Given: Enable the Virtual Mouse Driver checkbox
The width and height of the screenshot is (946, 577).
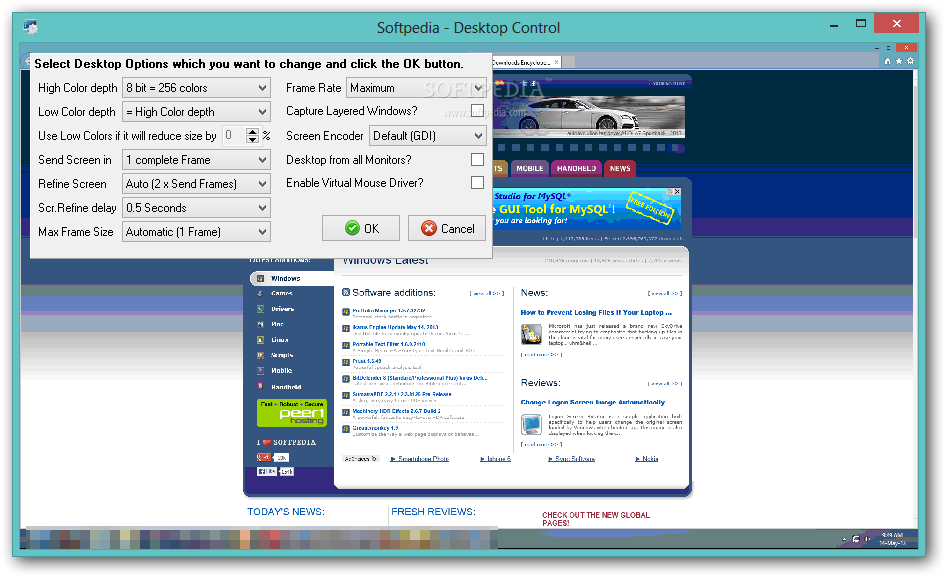Looking at the screenshot, I should 477,182.
